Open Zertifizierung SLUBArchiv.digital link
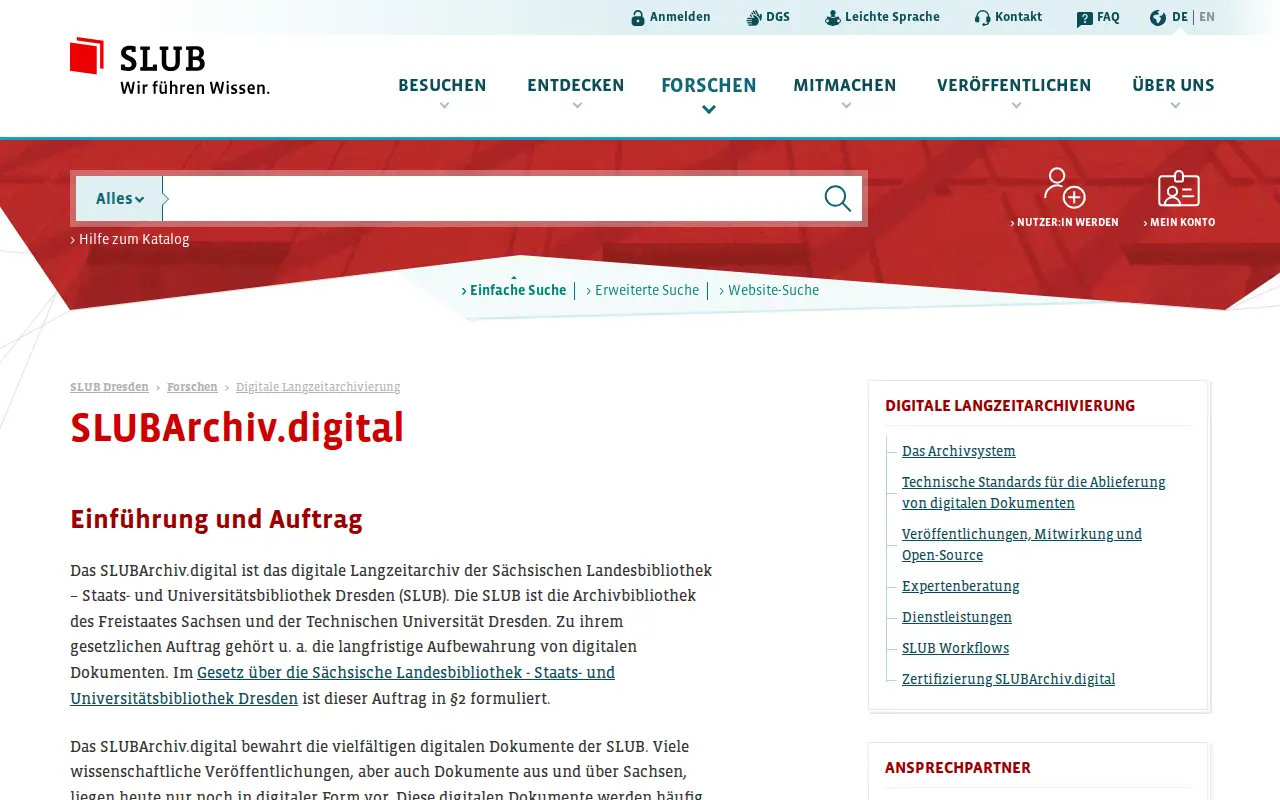The image size is (1280, 800). point(1008,679)
